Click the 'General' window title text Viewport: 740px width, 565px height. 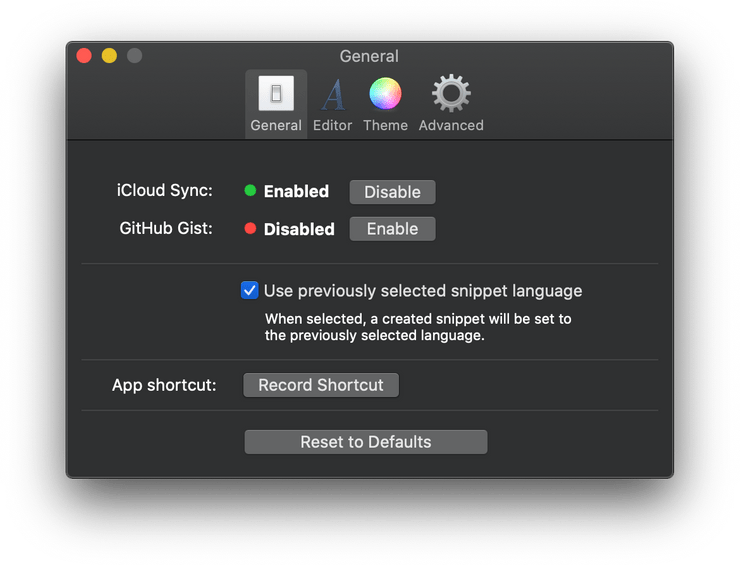tap(369, 56)
